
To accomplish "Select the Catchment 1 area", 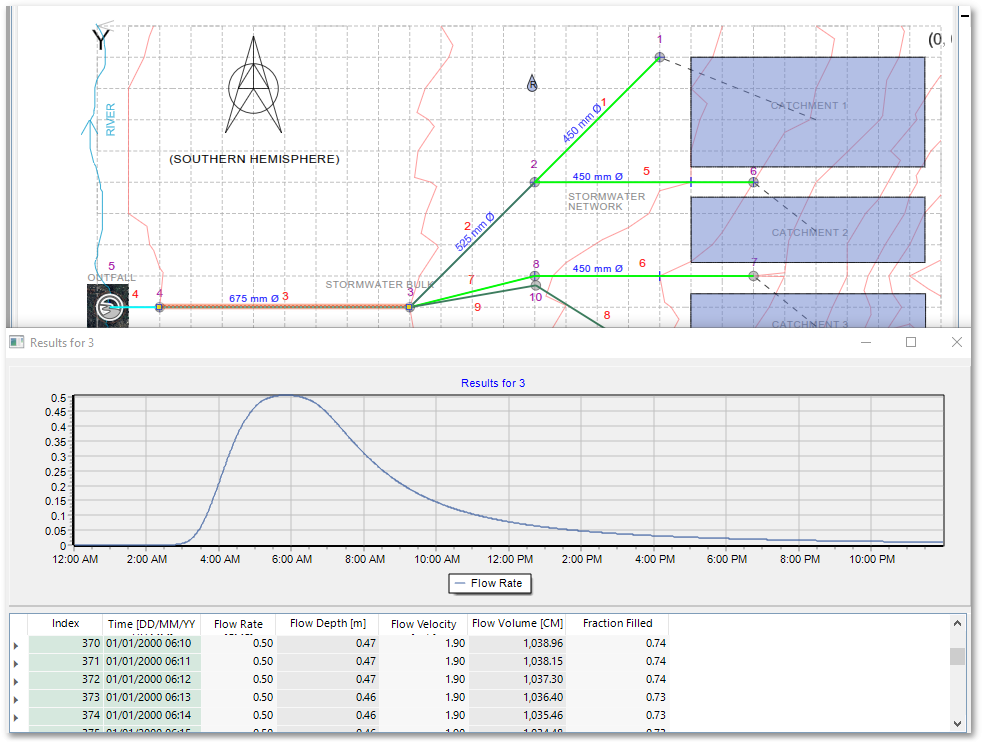I will coord(807,112).
